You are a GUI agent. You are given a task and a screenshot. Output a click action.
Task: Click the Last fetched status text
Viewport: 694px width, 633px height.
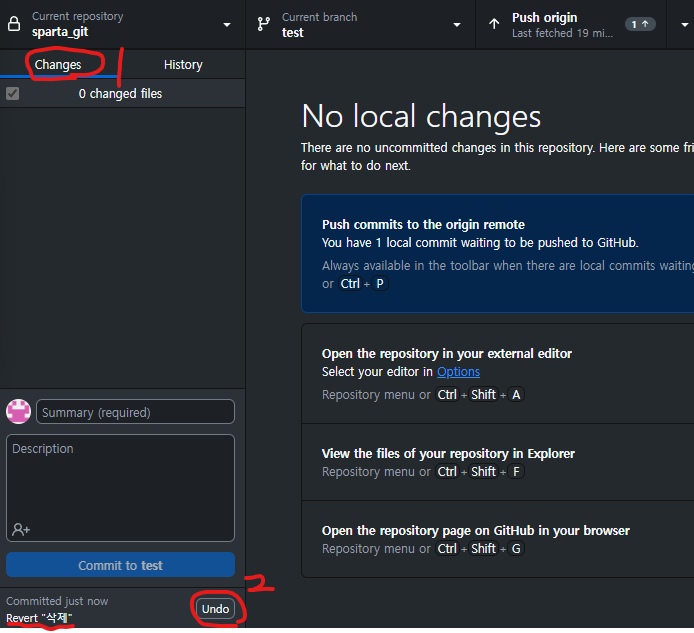(x=562, y=33)
